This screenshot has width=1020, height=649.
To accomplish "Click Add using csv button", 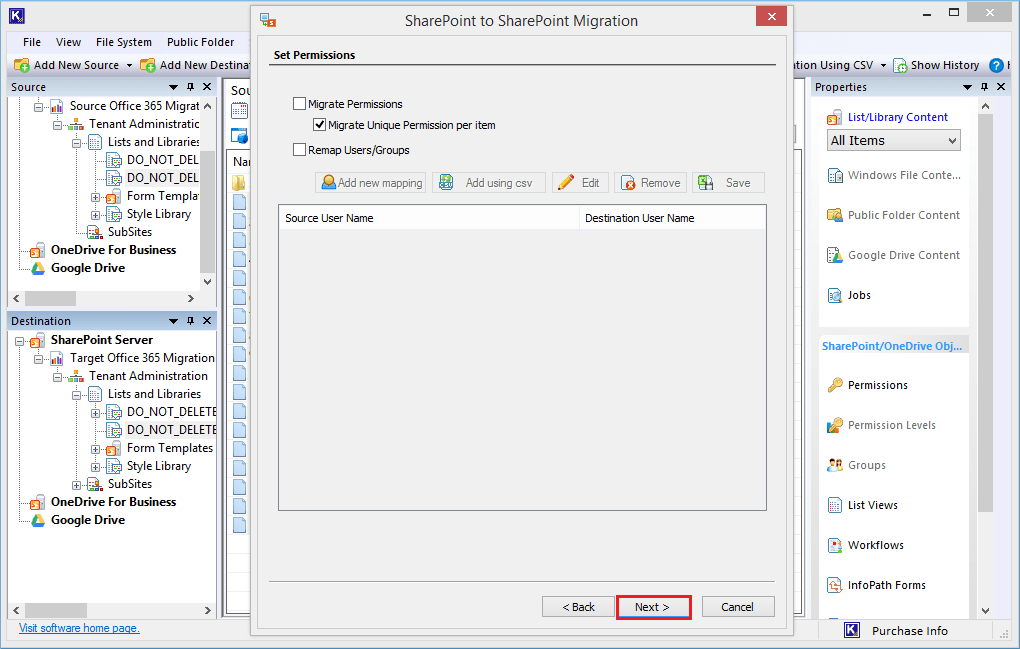I will [489, 183].
